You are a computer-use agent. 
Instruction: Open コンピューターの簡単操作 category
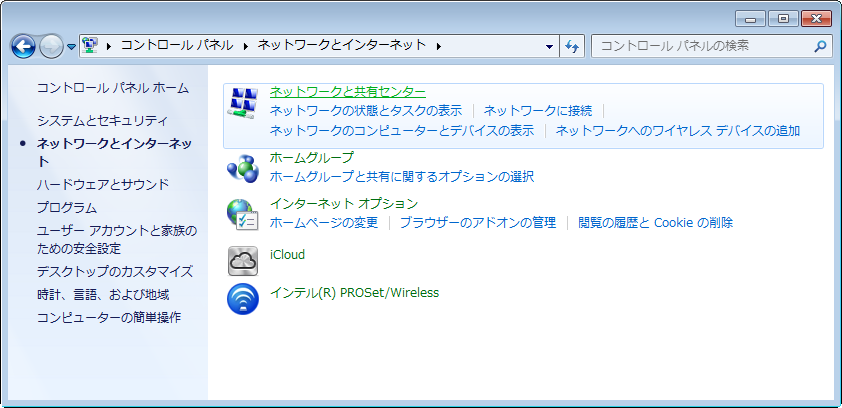[x=109, y=317]
